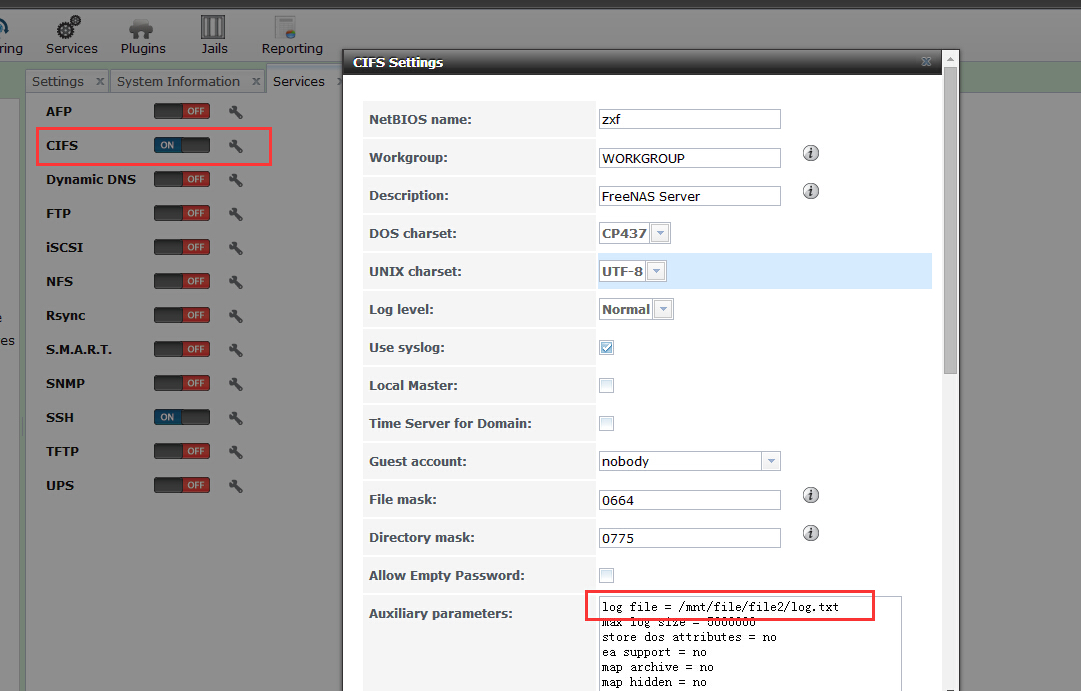Open the DOS charset dropdown
Screen dimensions: 1081x691
click(x=660, y=233)
